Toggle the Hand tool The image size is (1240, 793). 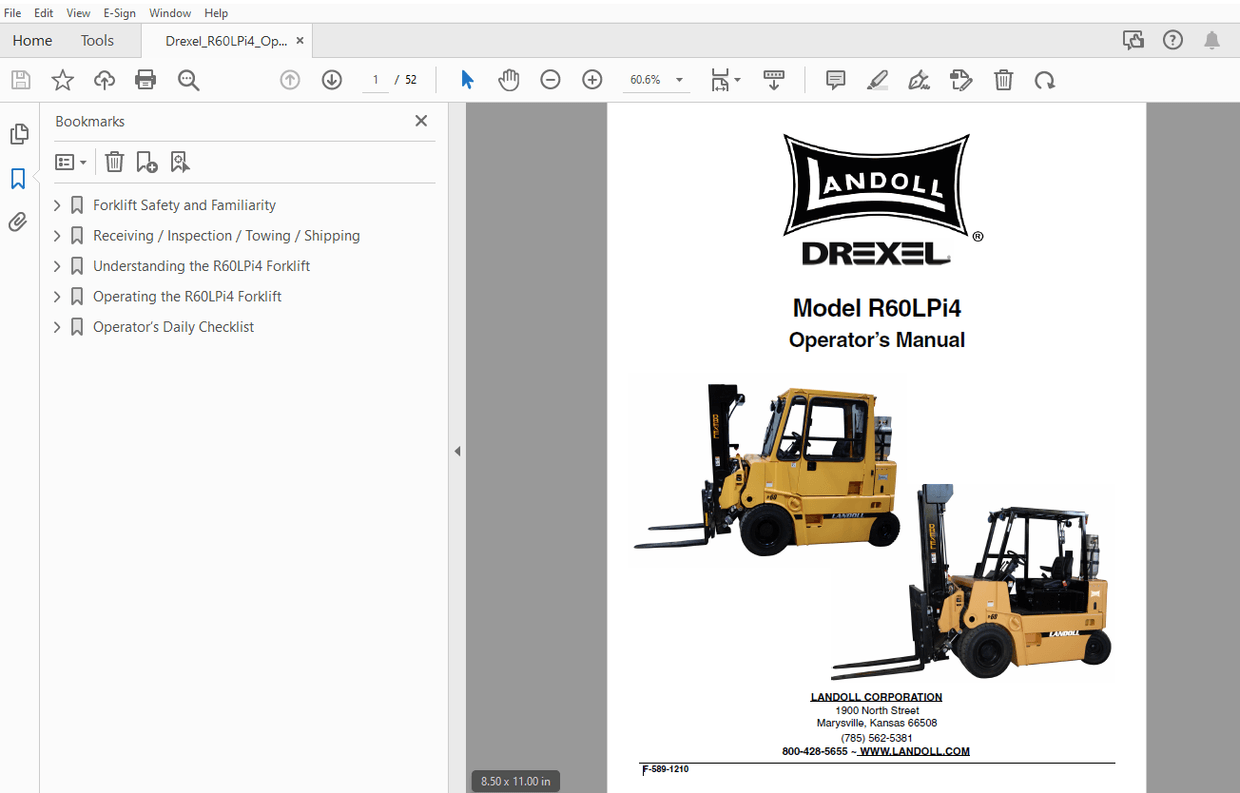pyautogui.click(x=509, y=79)
